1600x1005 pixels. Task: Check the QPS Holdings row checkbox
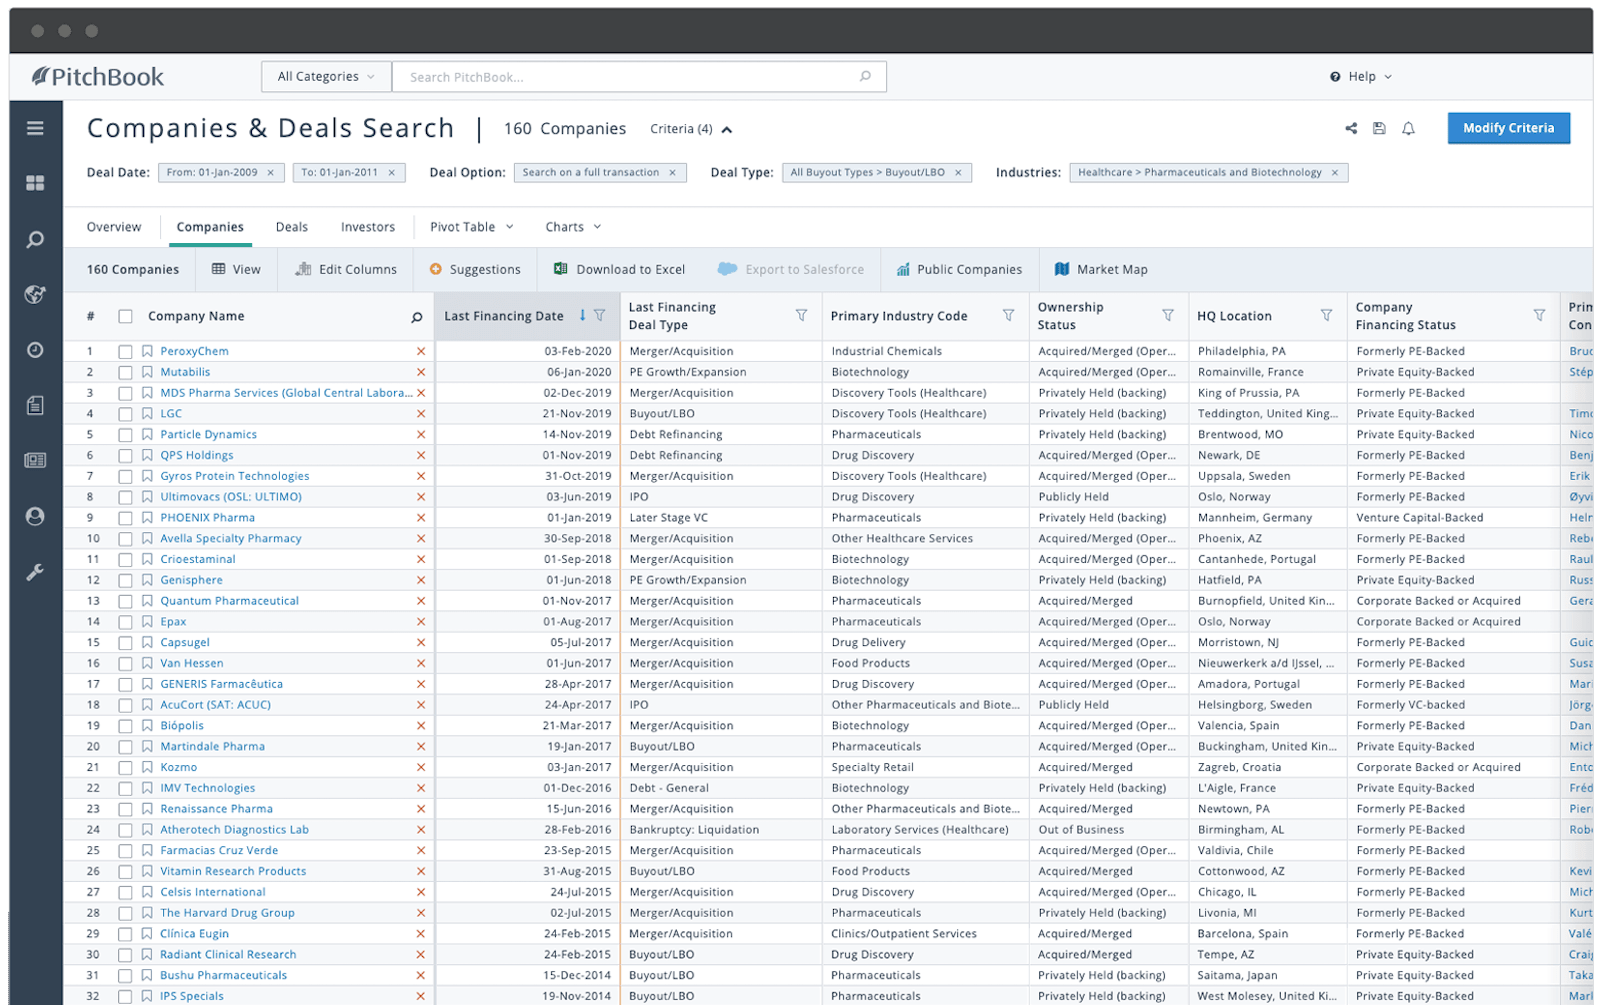(125, 456)
